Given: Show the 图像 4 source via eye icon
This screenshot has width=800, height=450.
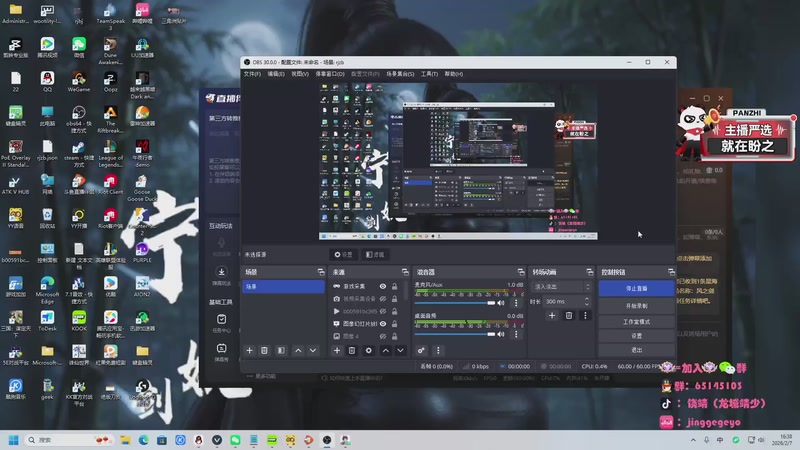Looking at the screenshot, I should (x=383, y=336).
